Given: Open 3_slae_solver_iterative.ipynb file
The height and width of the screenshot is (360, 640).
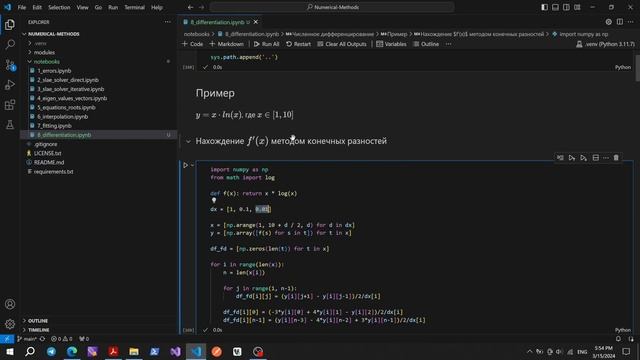Looking at the screenshot, I should tap(70, 89).
